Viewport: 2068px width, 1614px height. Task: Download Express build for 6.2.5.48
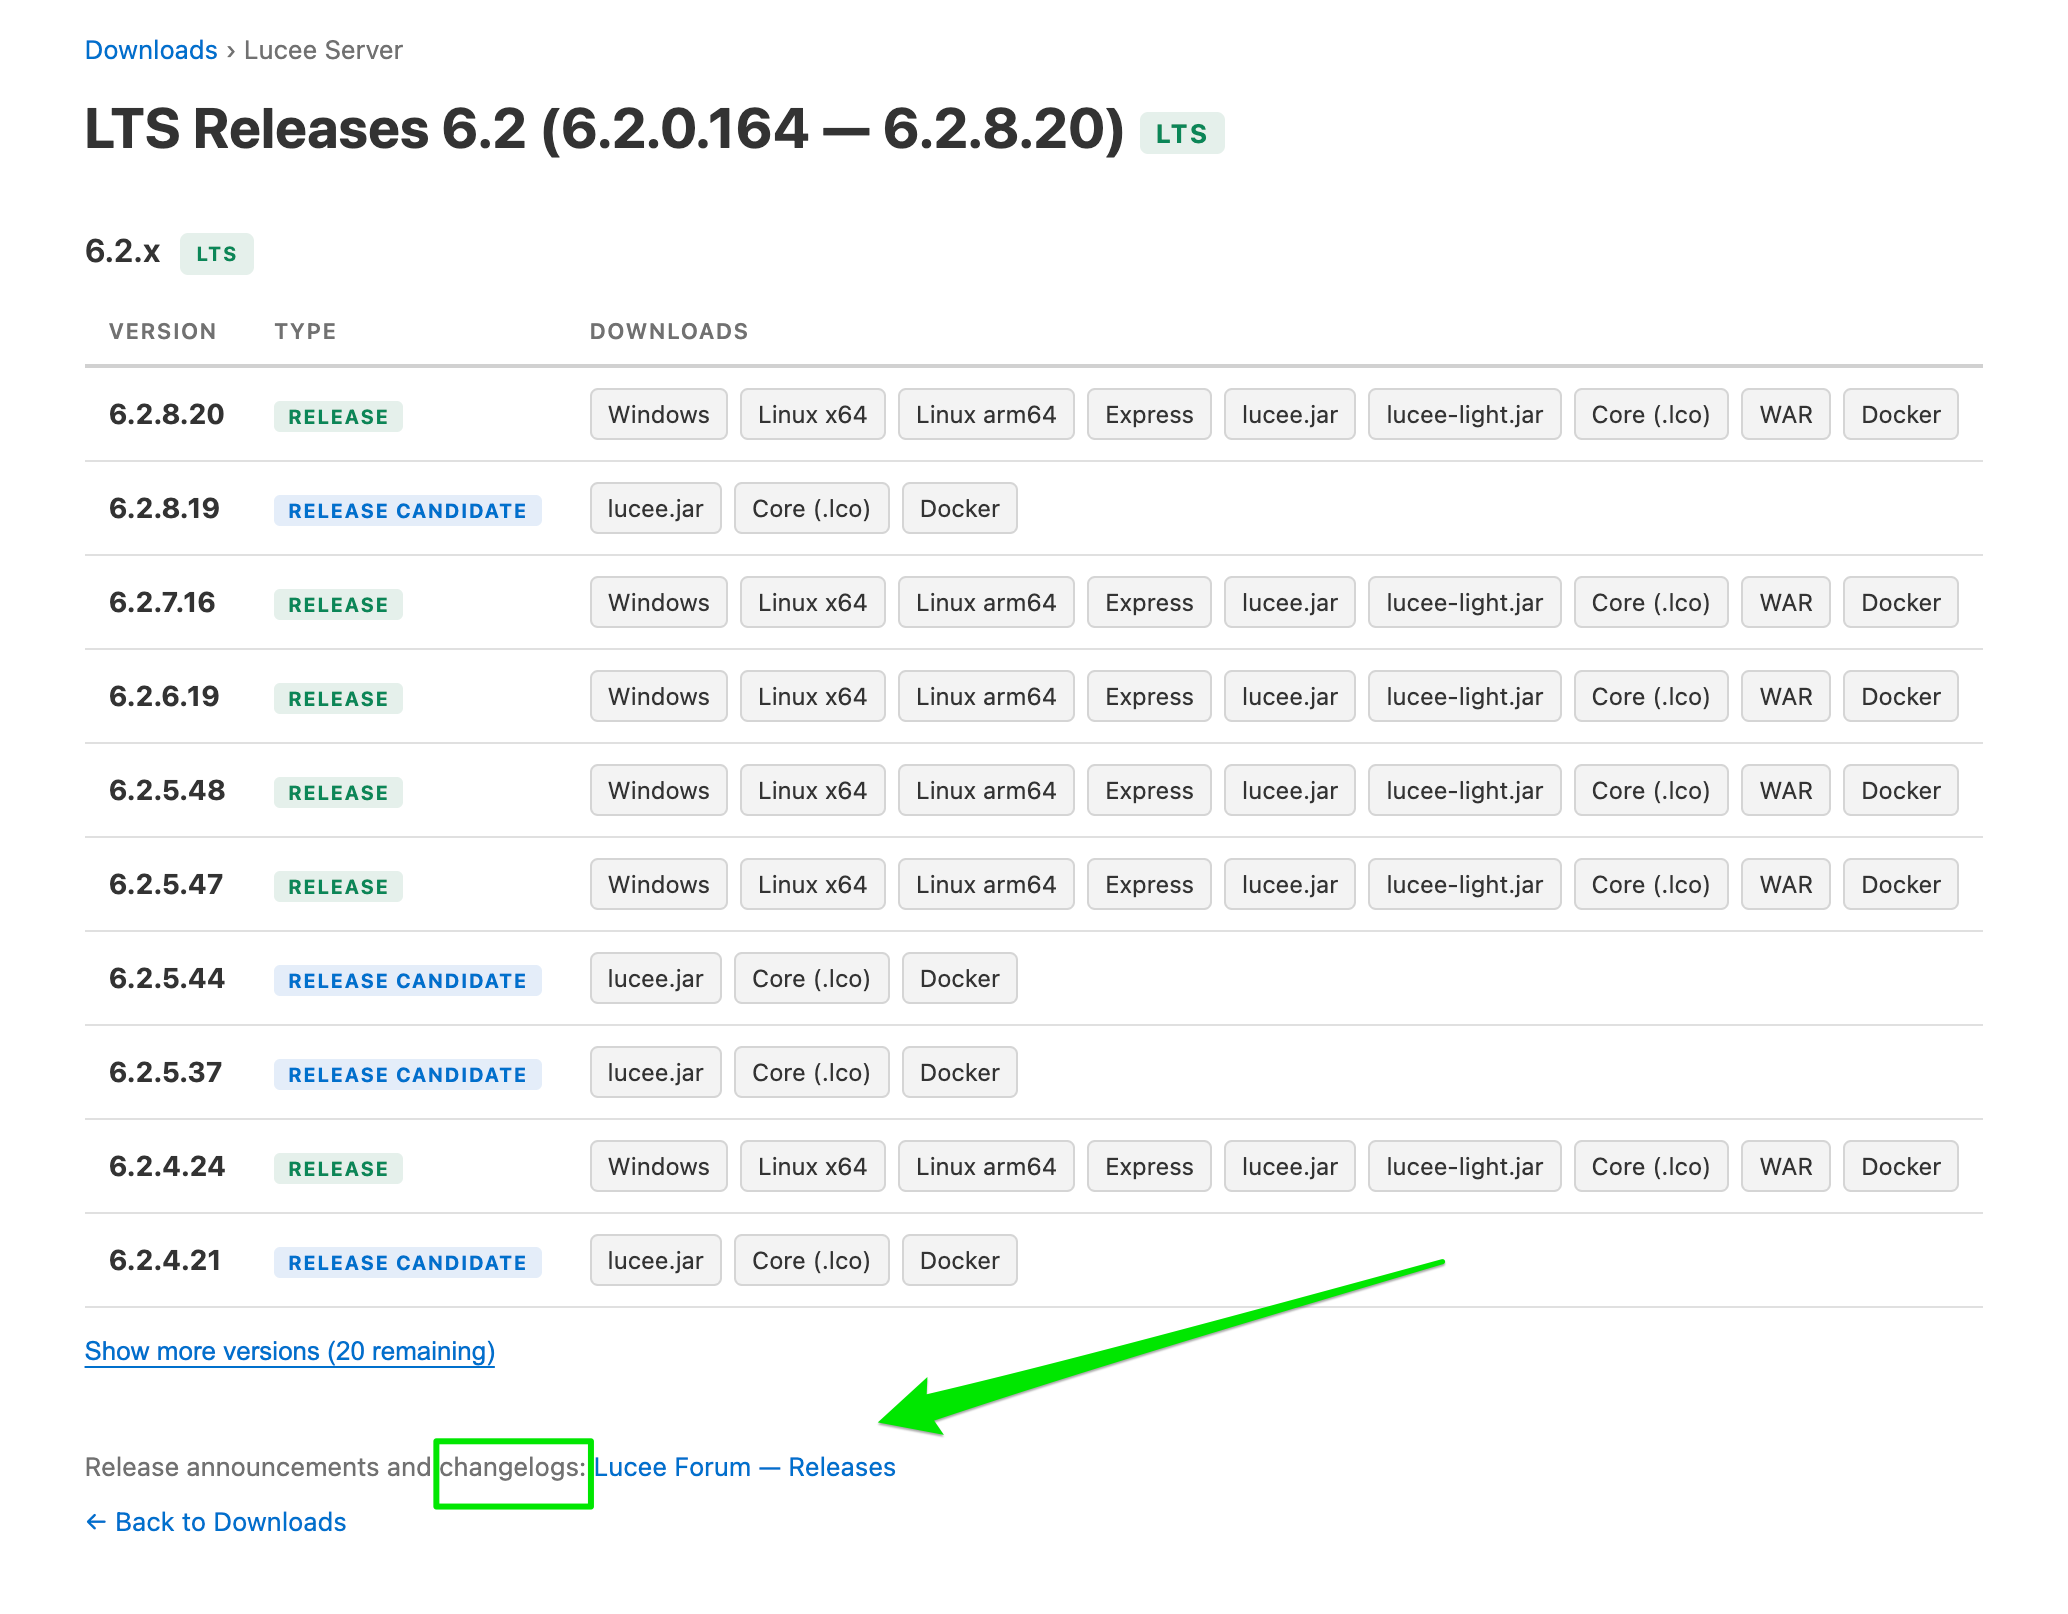point(1149,790)
